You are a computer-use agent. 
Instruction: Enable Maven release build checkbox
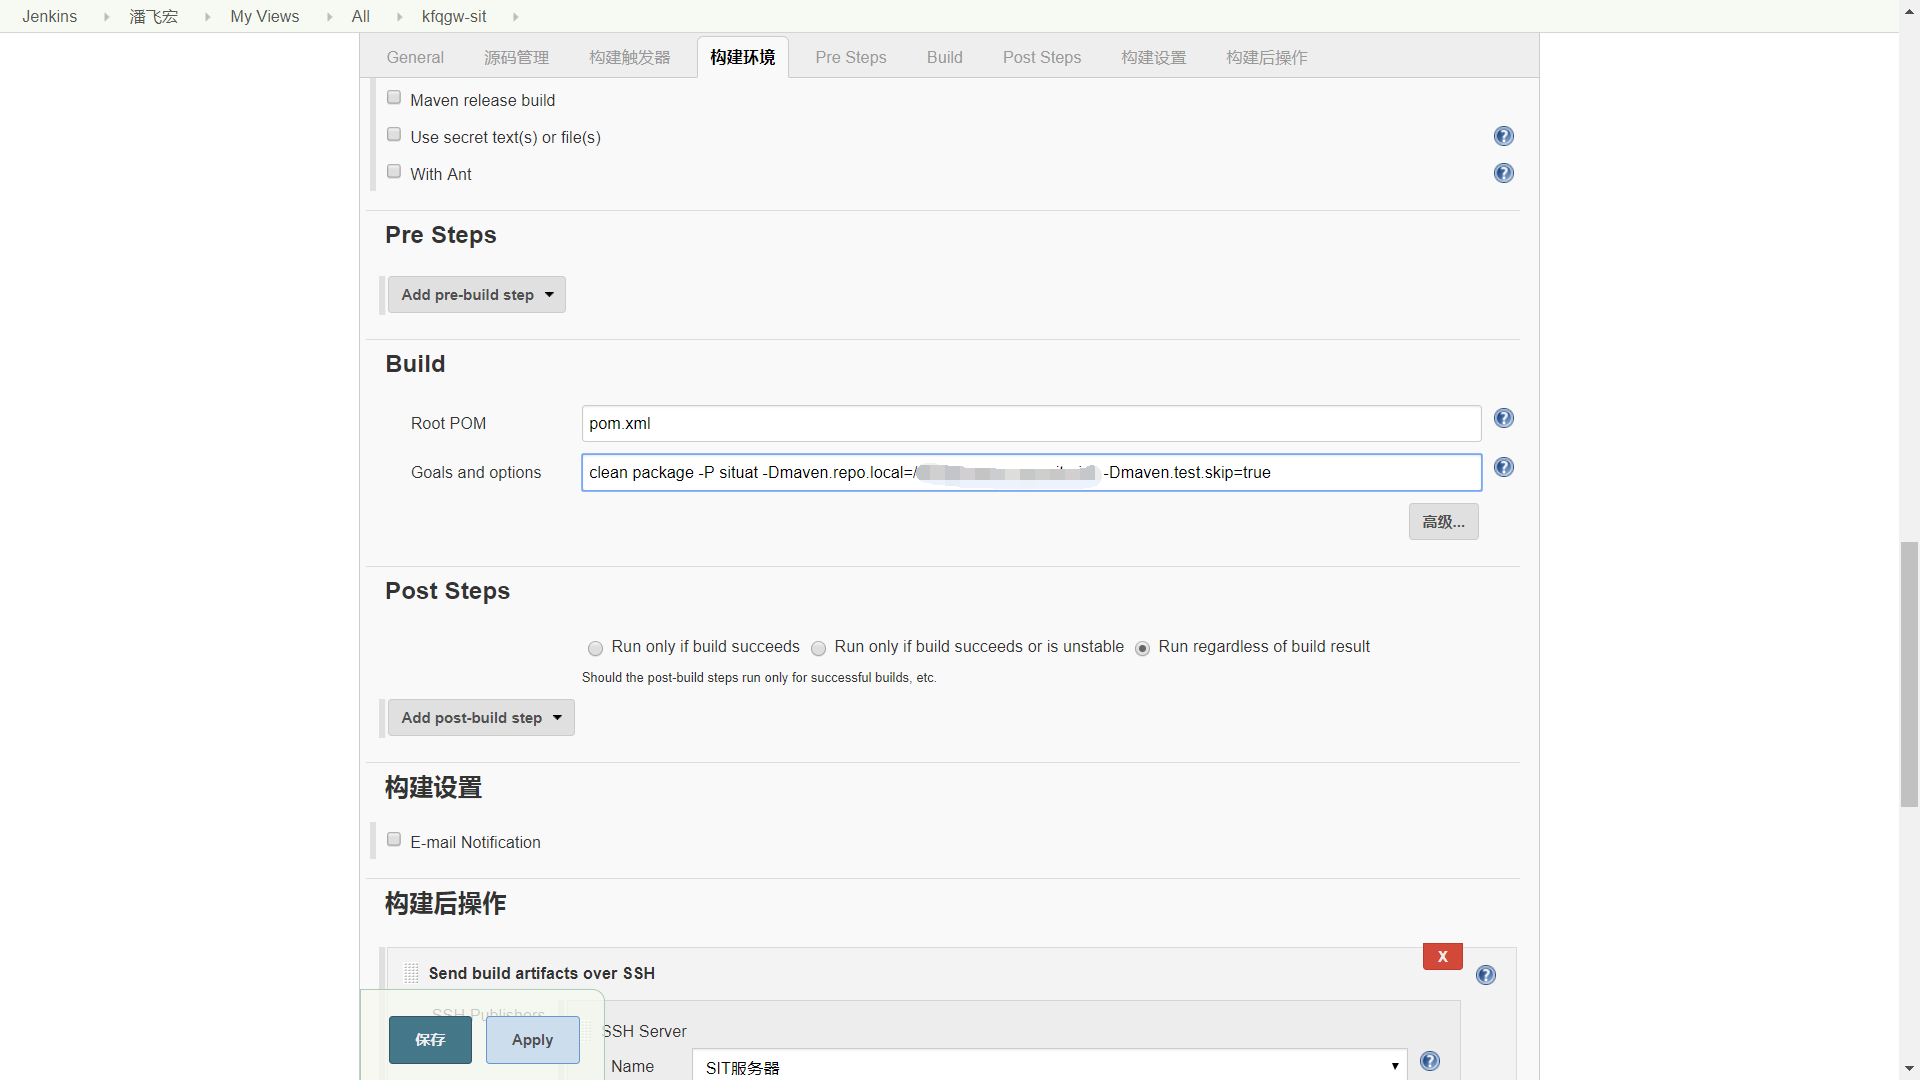point(394,98)
